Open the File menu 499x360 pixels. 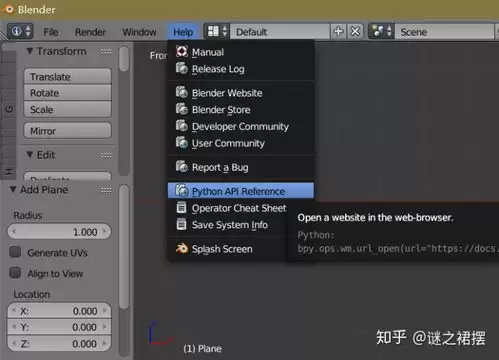(x=51, y=32)
